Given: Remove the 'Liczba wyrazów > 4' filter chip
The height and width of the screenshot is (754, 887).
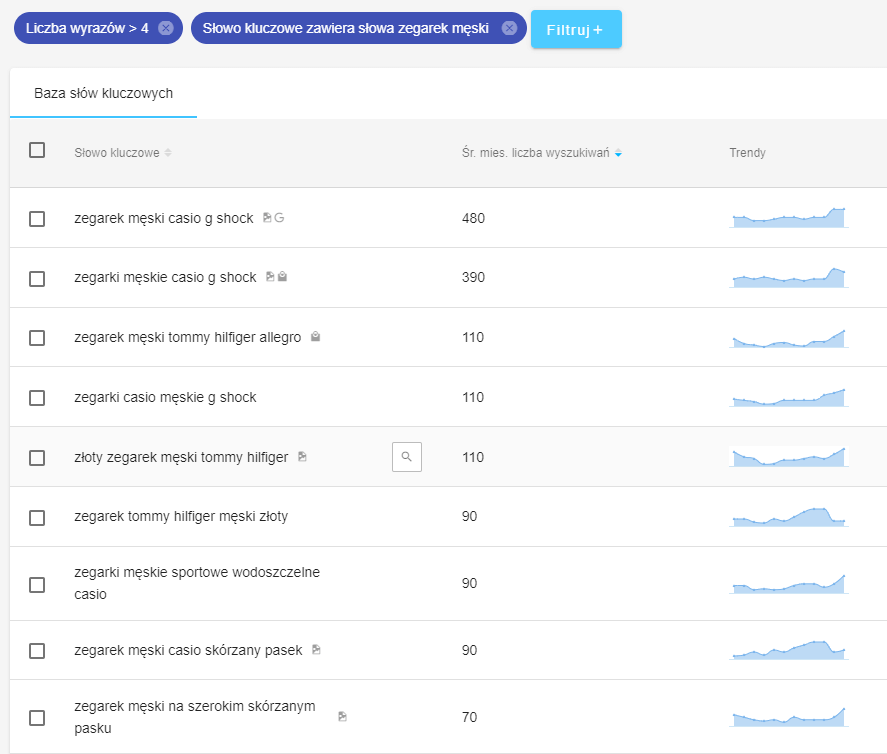Looking at the screenshot, I should pos(166,28).
